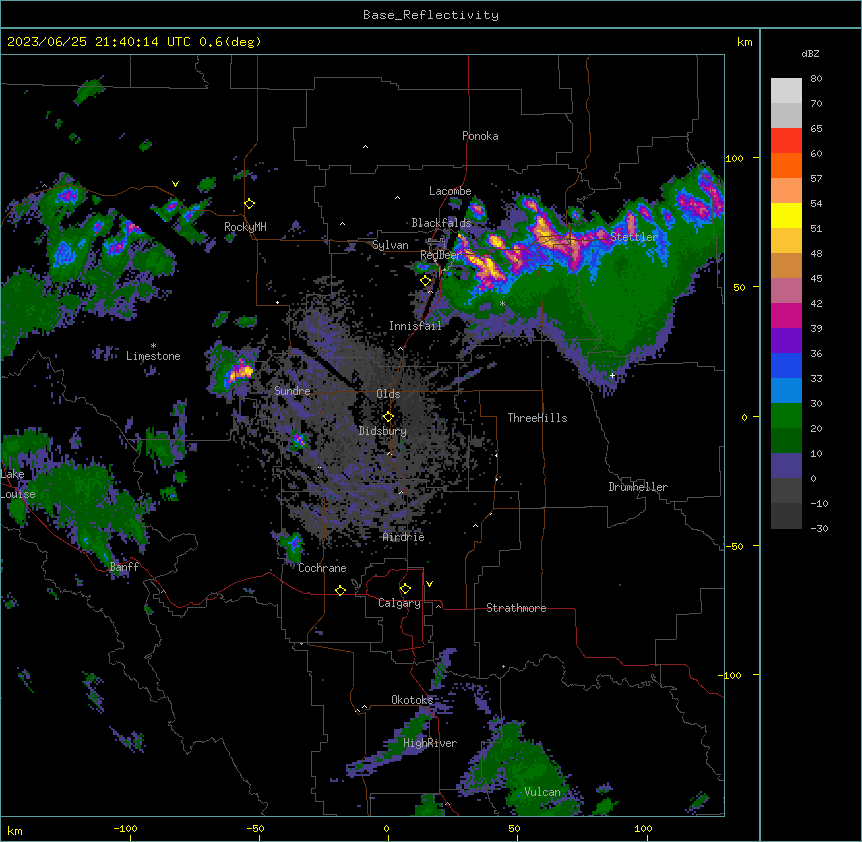Click the Ponoka city label
This screenshot has width=862, height=842.
pyautogui.click(x=480, y=136)
